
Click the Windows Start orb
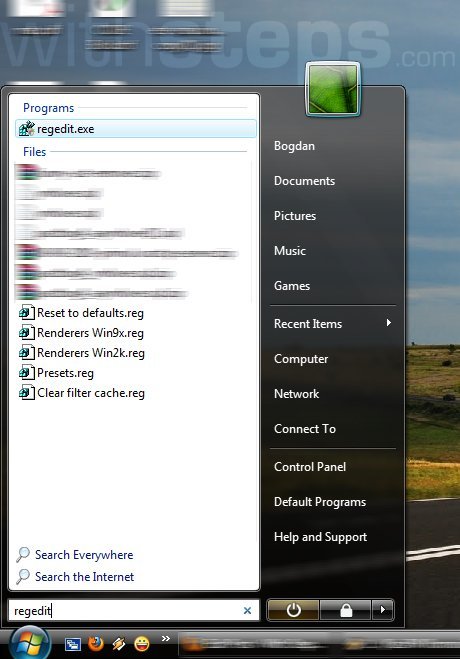click(30, 644)
